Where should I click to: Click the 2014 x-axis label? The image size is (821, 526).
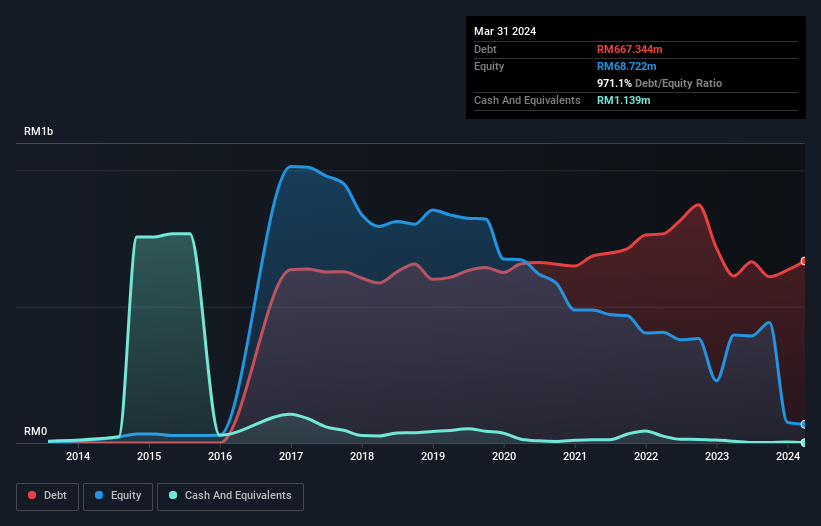pos(78,456)
